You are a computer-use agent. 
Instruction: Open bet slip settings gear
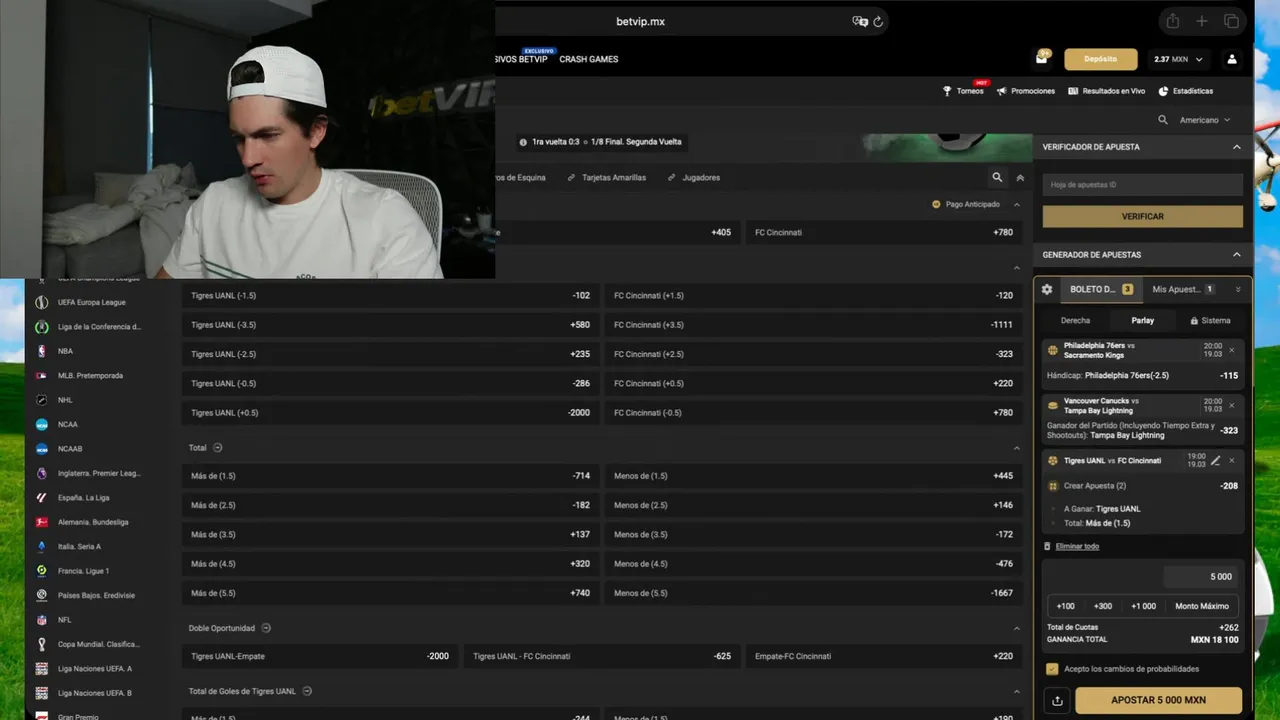[1047, 289]
